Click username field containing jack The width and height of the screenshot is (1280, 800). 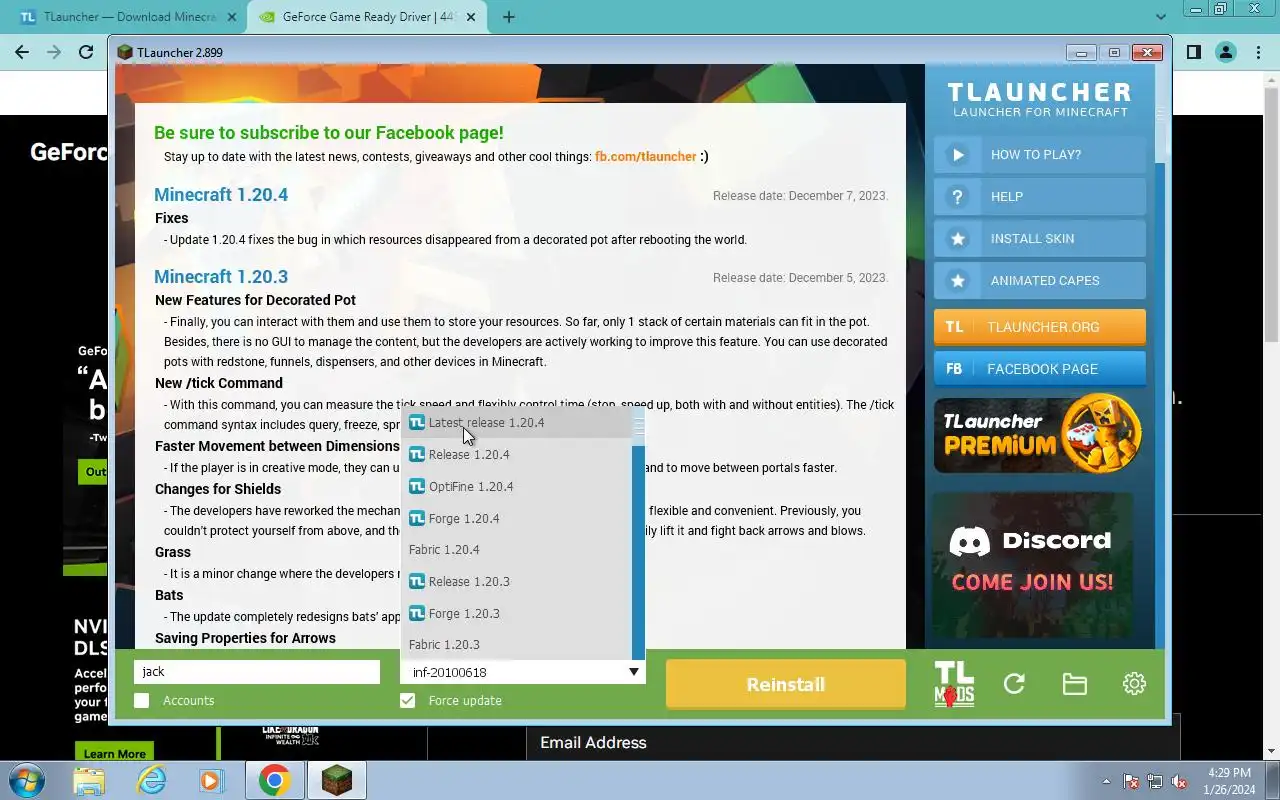pos(257,672)
